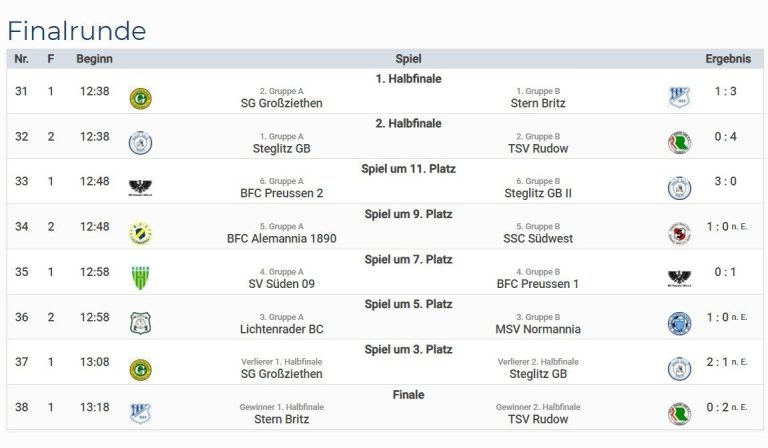Screen dimensions: 768x448
Task: Select the Ergebnis column header
Action: point(728,59)
